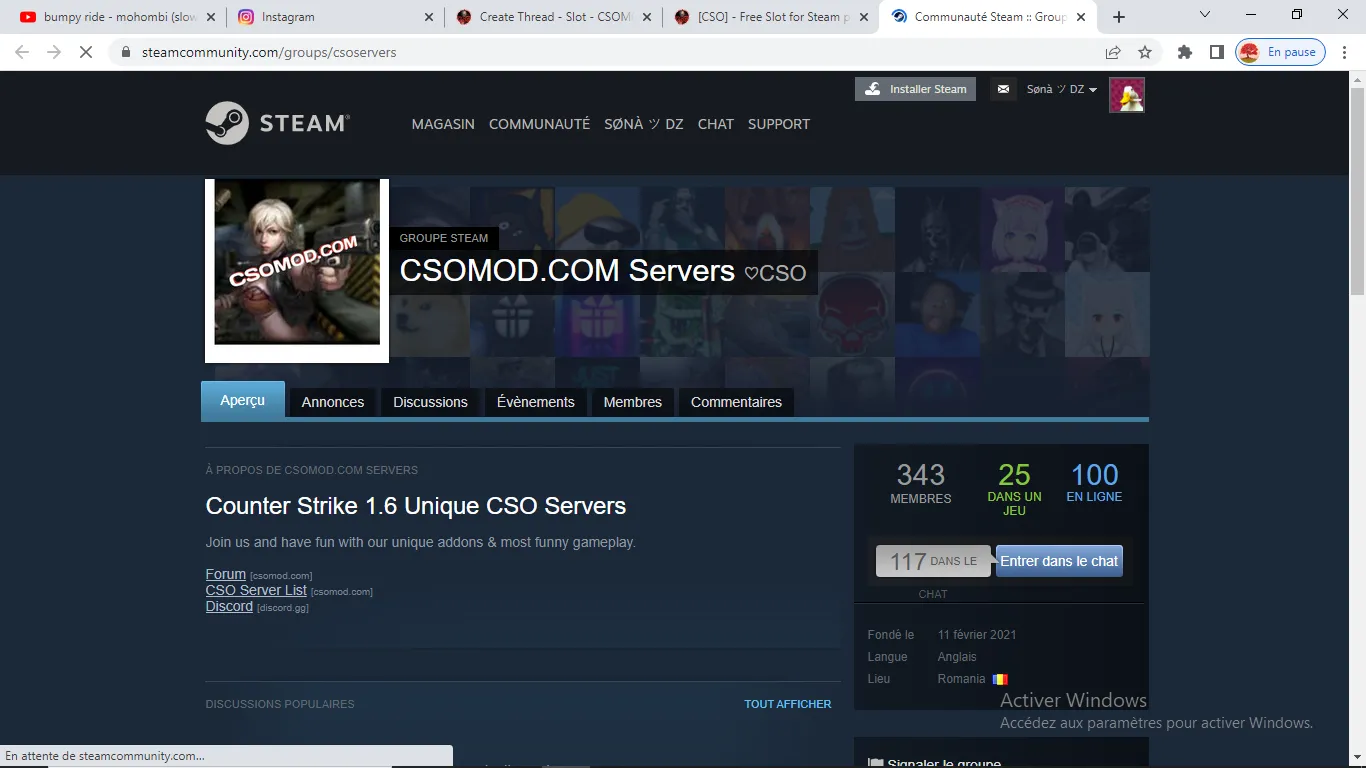This screenshot has height=768, width=1366.
Task: Open the Chrome extensions puzzle icon
Action: (x=1185, y=52)
